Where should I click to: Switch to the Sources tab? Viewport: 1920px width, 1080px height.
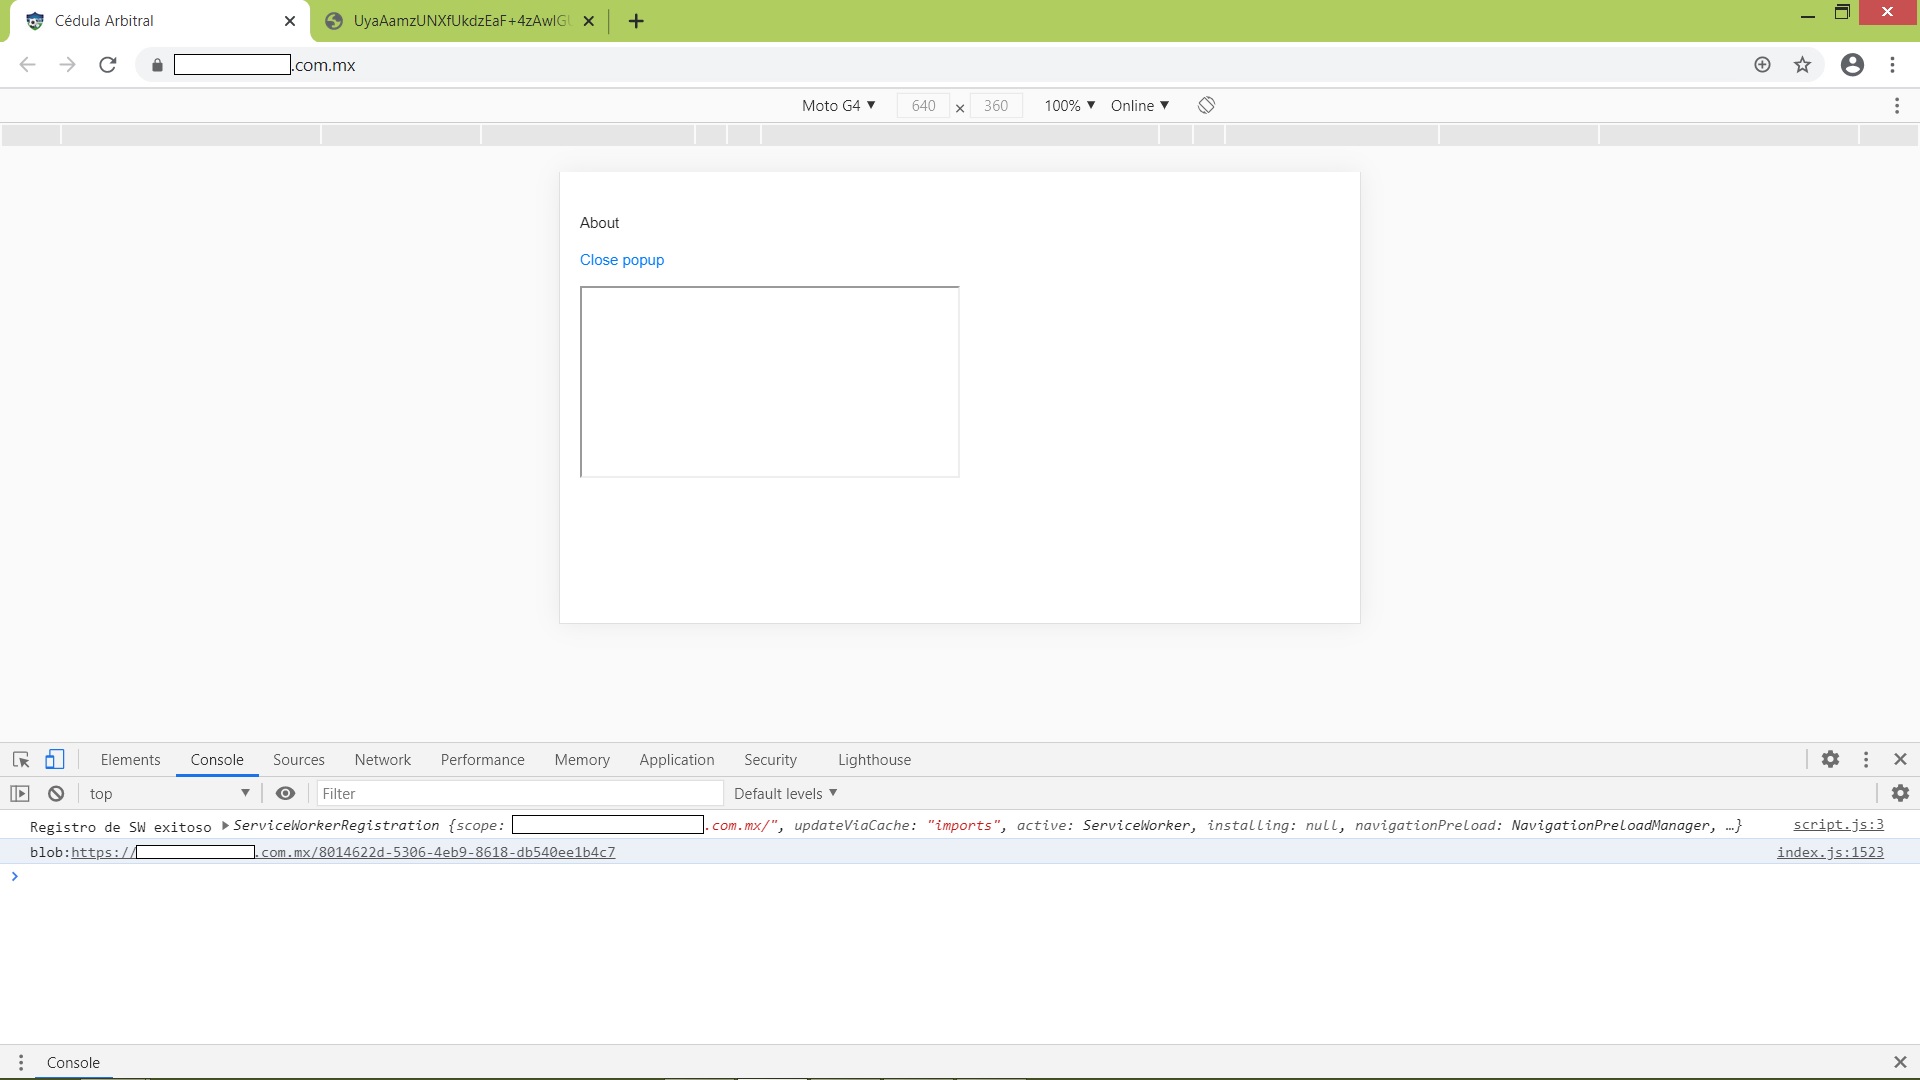coord(299,759)
